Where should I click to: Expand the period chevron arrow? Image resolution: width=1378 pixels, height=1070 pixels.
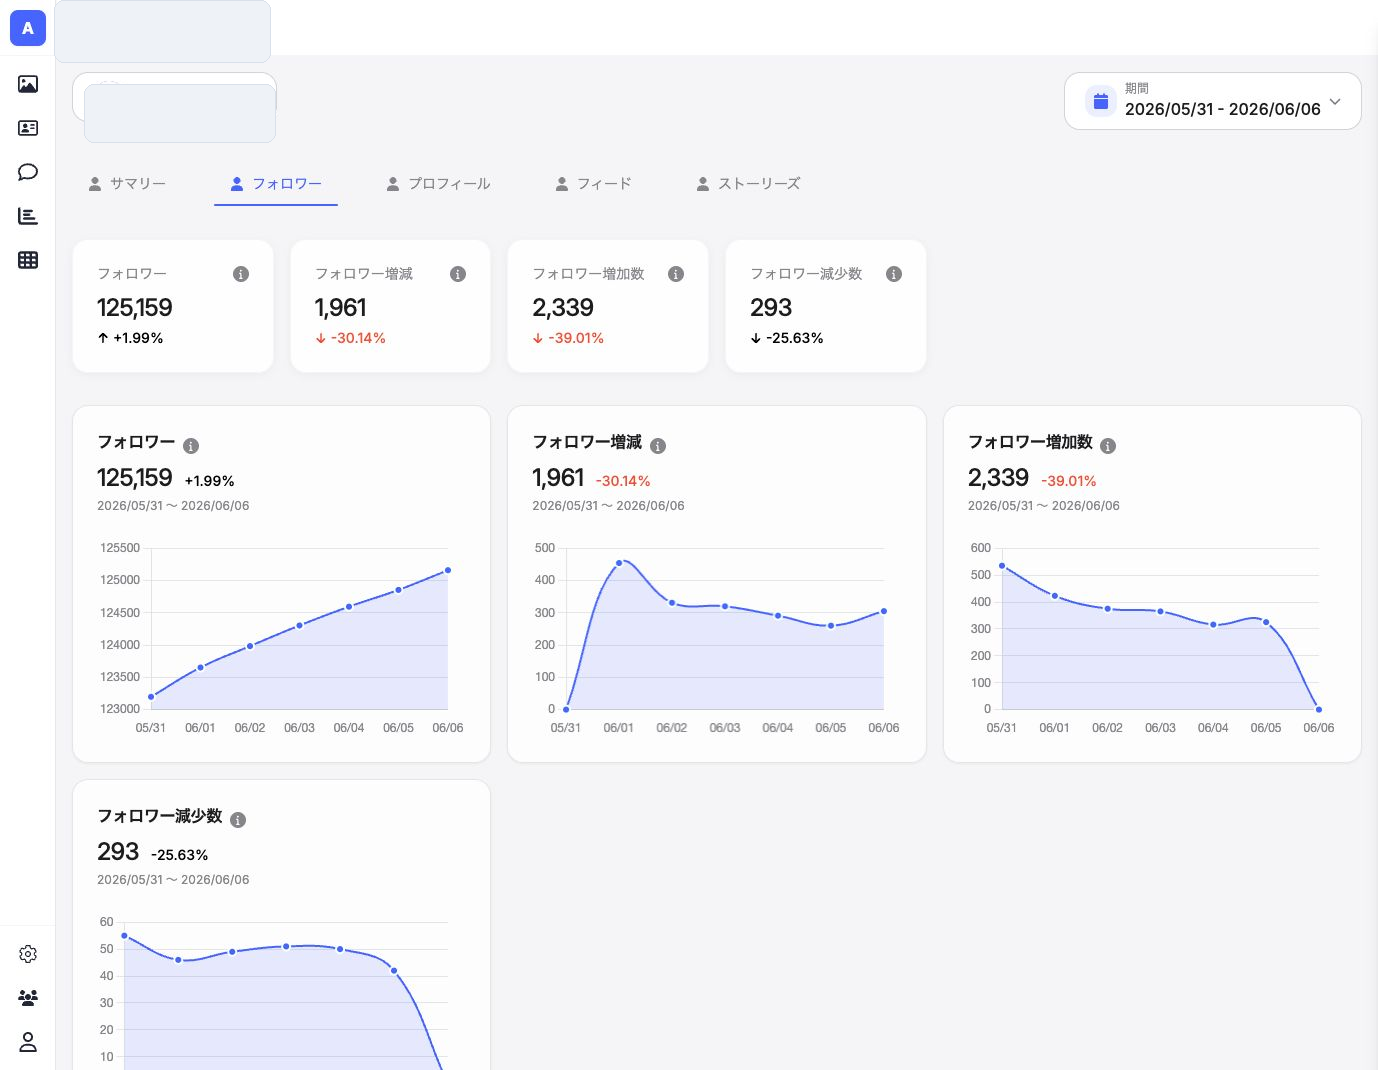1335,101
